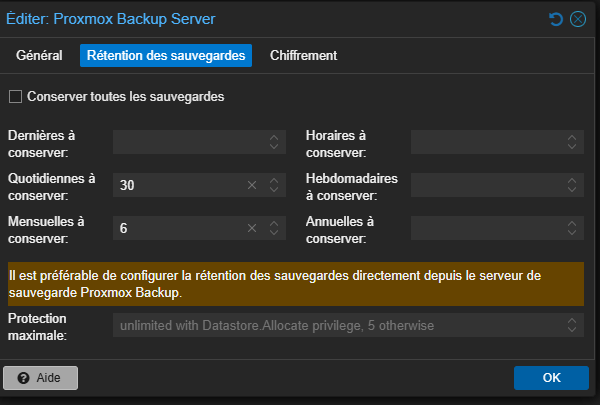Image resolution: width=600 pixels, height=405 pixels.
Task: Switch to the Général tab
Action: tap(39, 56)
